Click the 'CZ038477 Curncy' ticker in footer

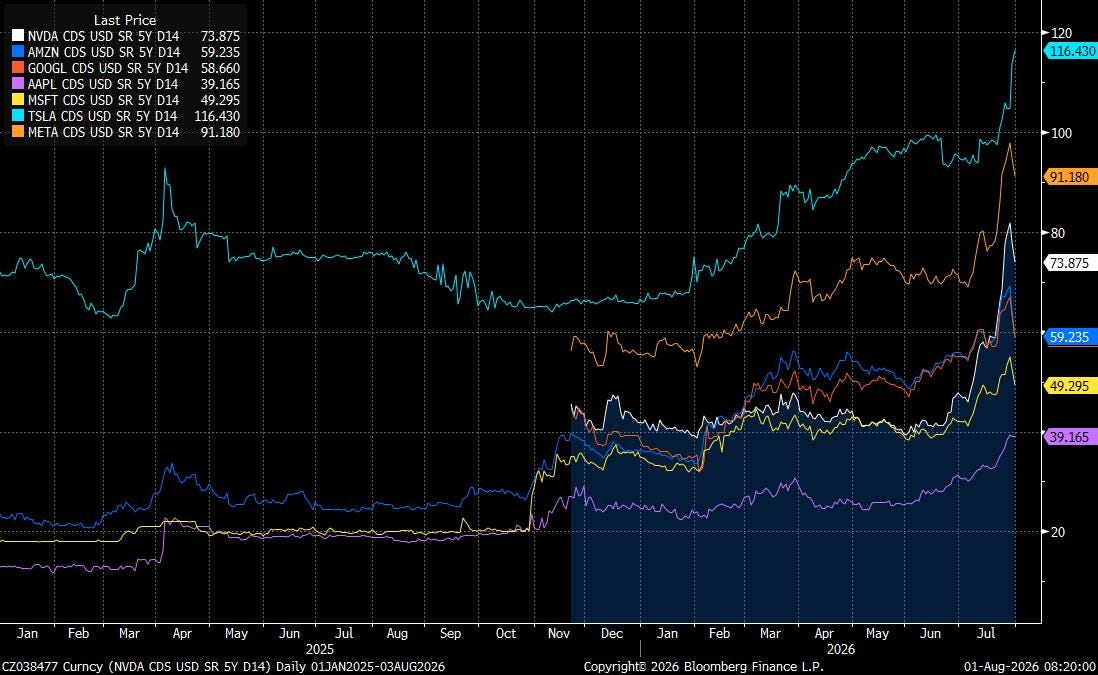(52, 667)
